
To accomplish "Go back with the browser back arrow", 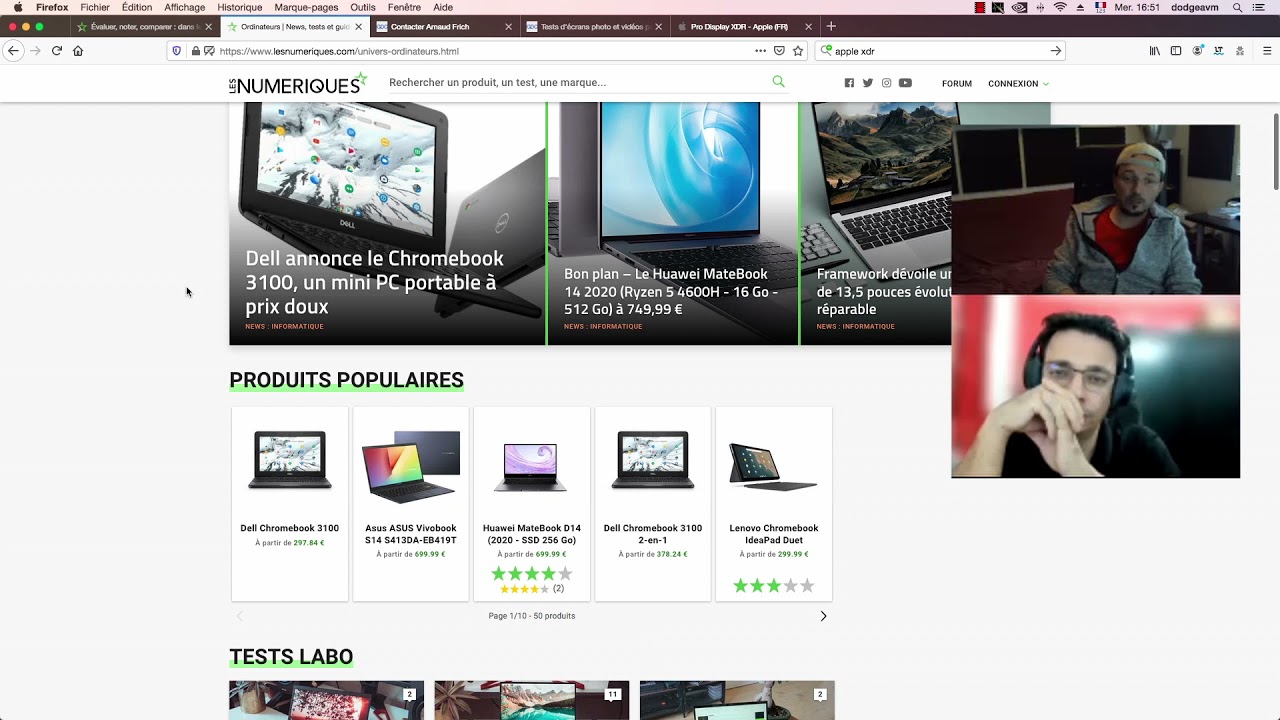I will 13,51.
